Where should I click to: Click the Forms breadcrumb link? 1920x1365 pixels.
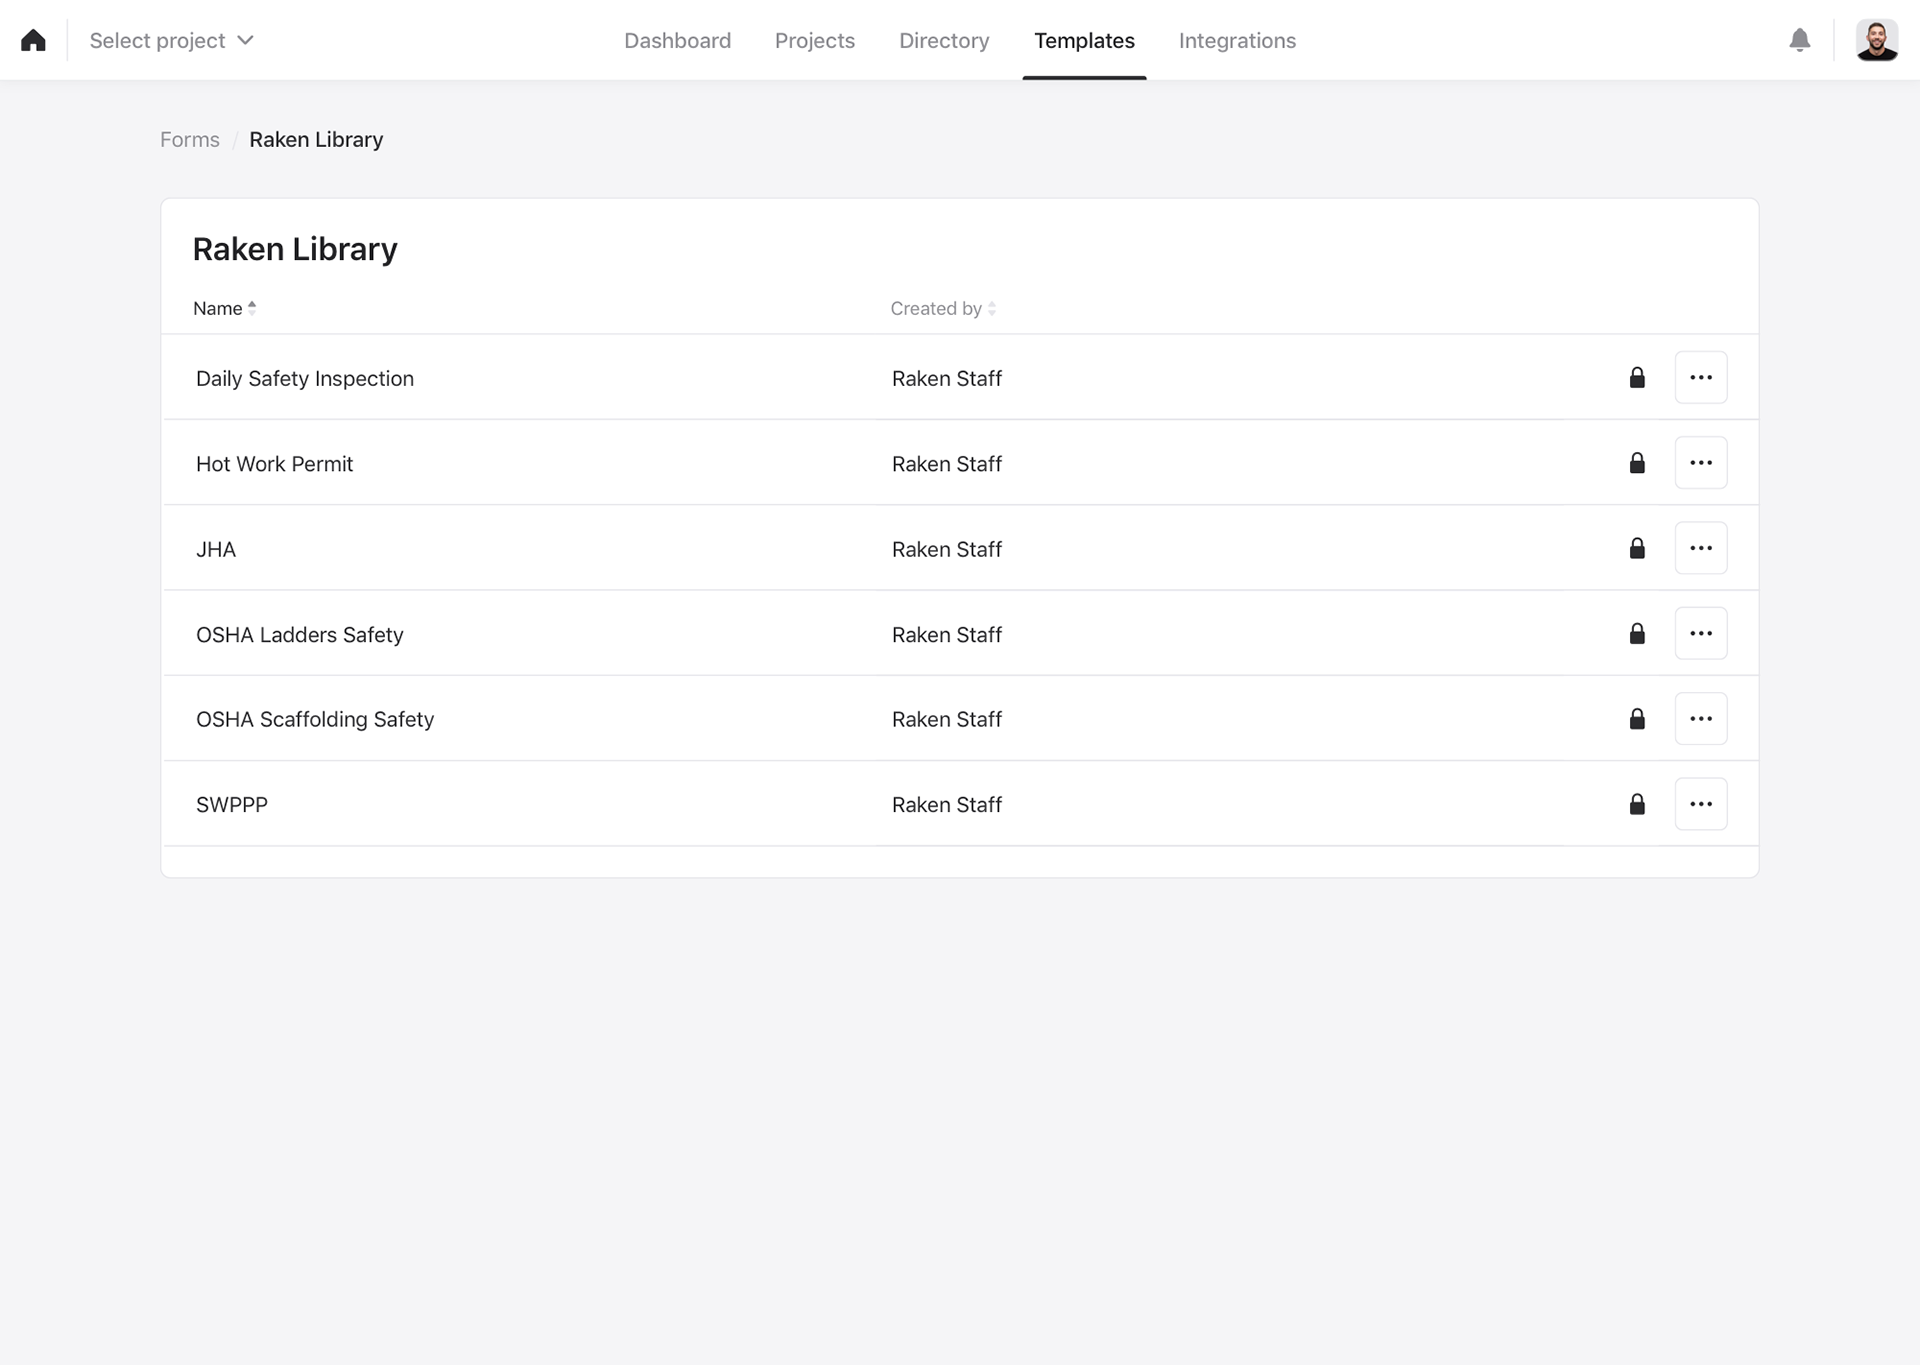point(189,139)
